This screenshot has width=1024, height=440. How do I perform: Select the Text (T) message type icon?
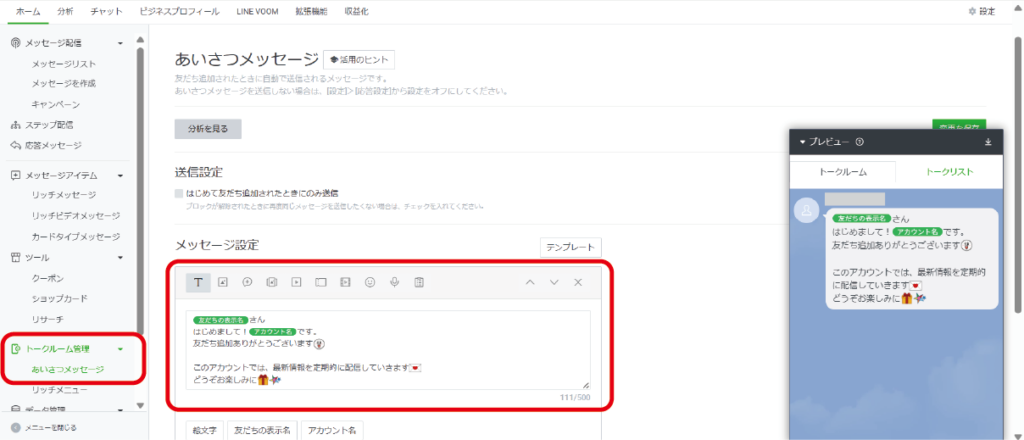[x=199, y=282]
